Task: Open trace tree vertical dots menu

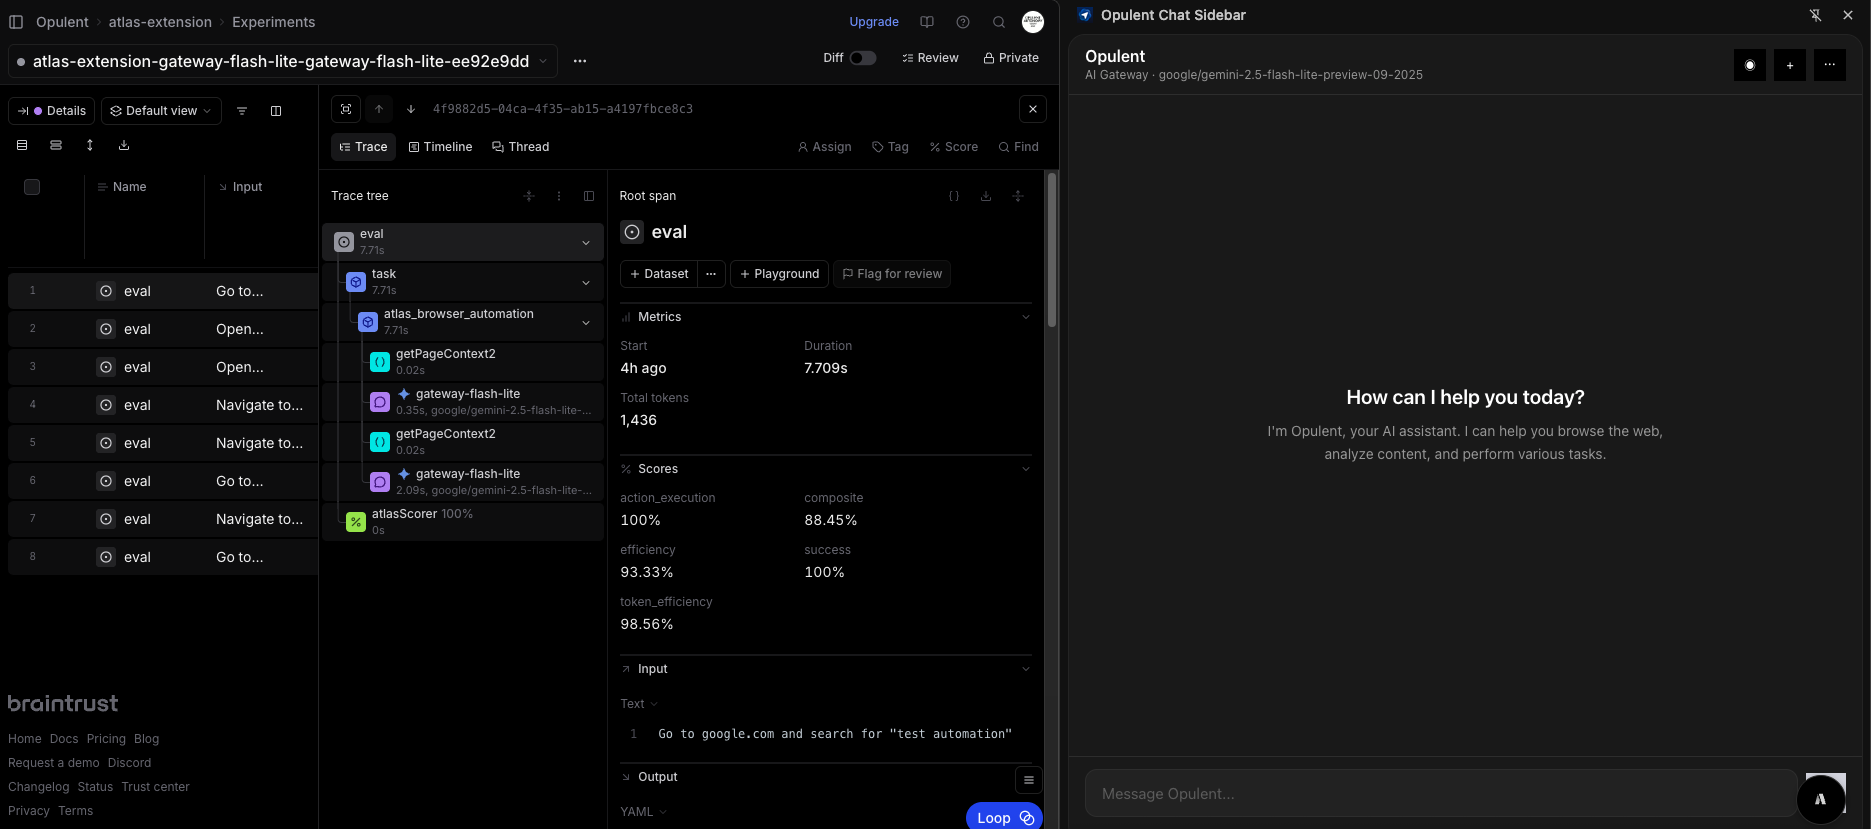Action: [x=559, y=196]
